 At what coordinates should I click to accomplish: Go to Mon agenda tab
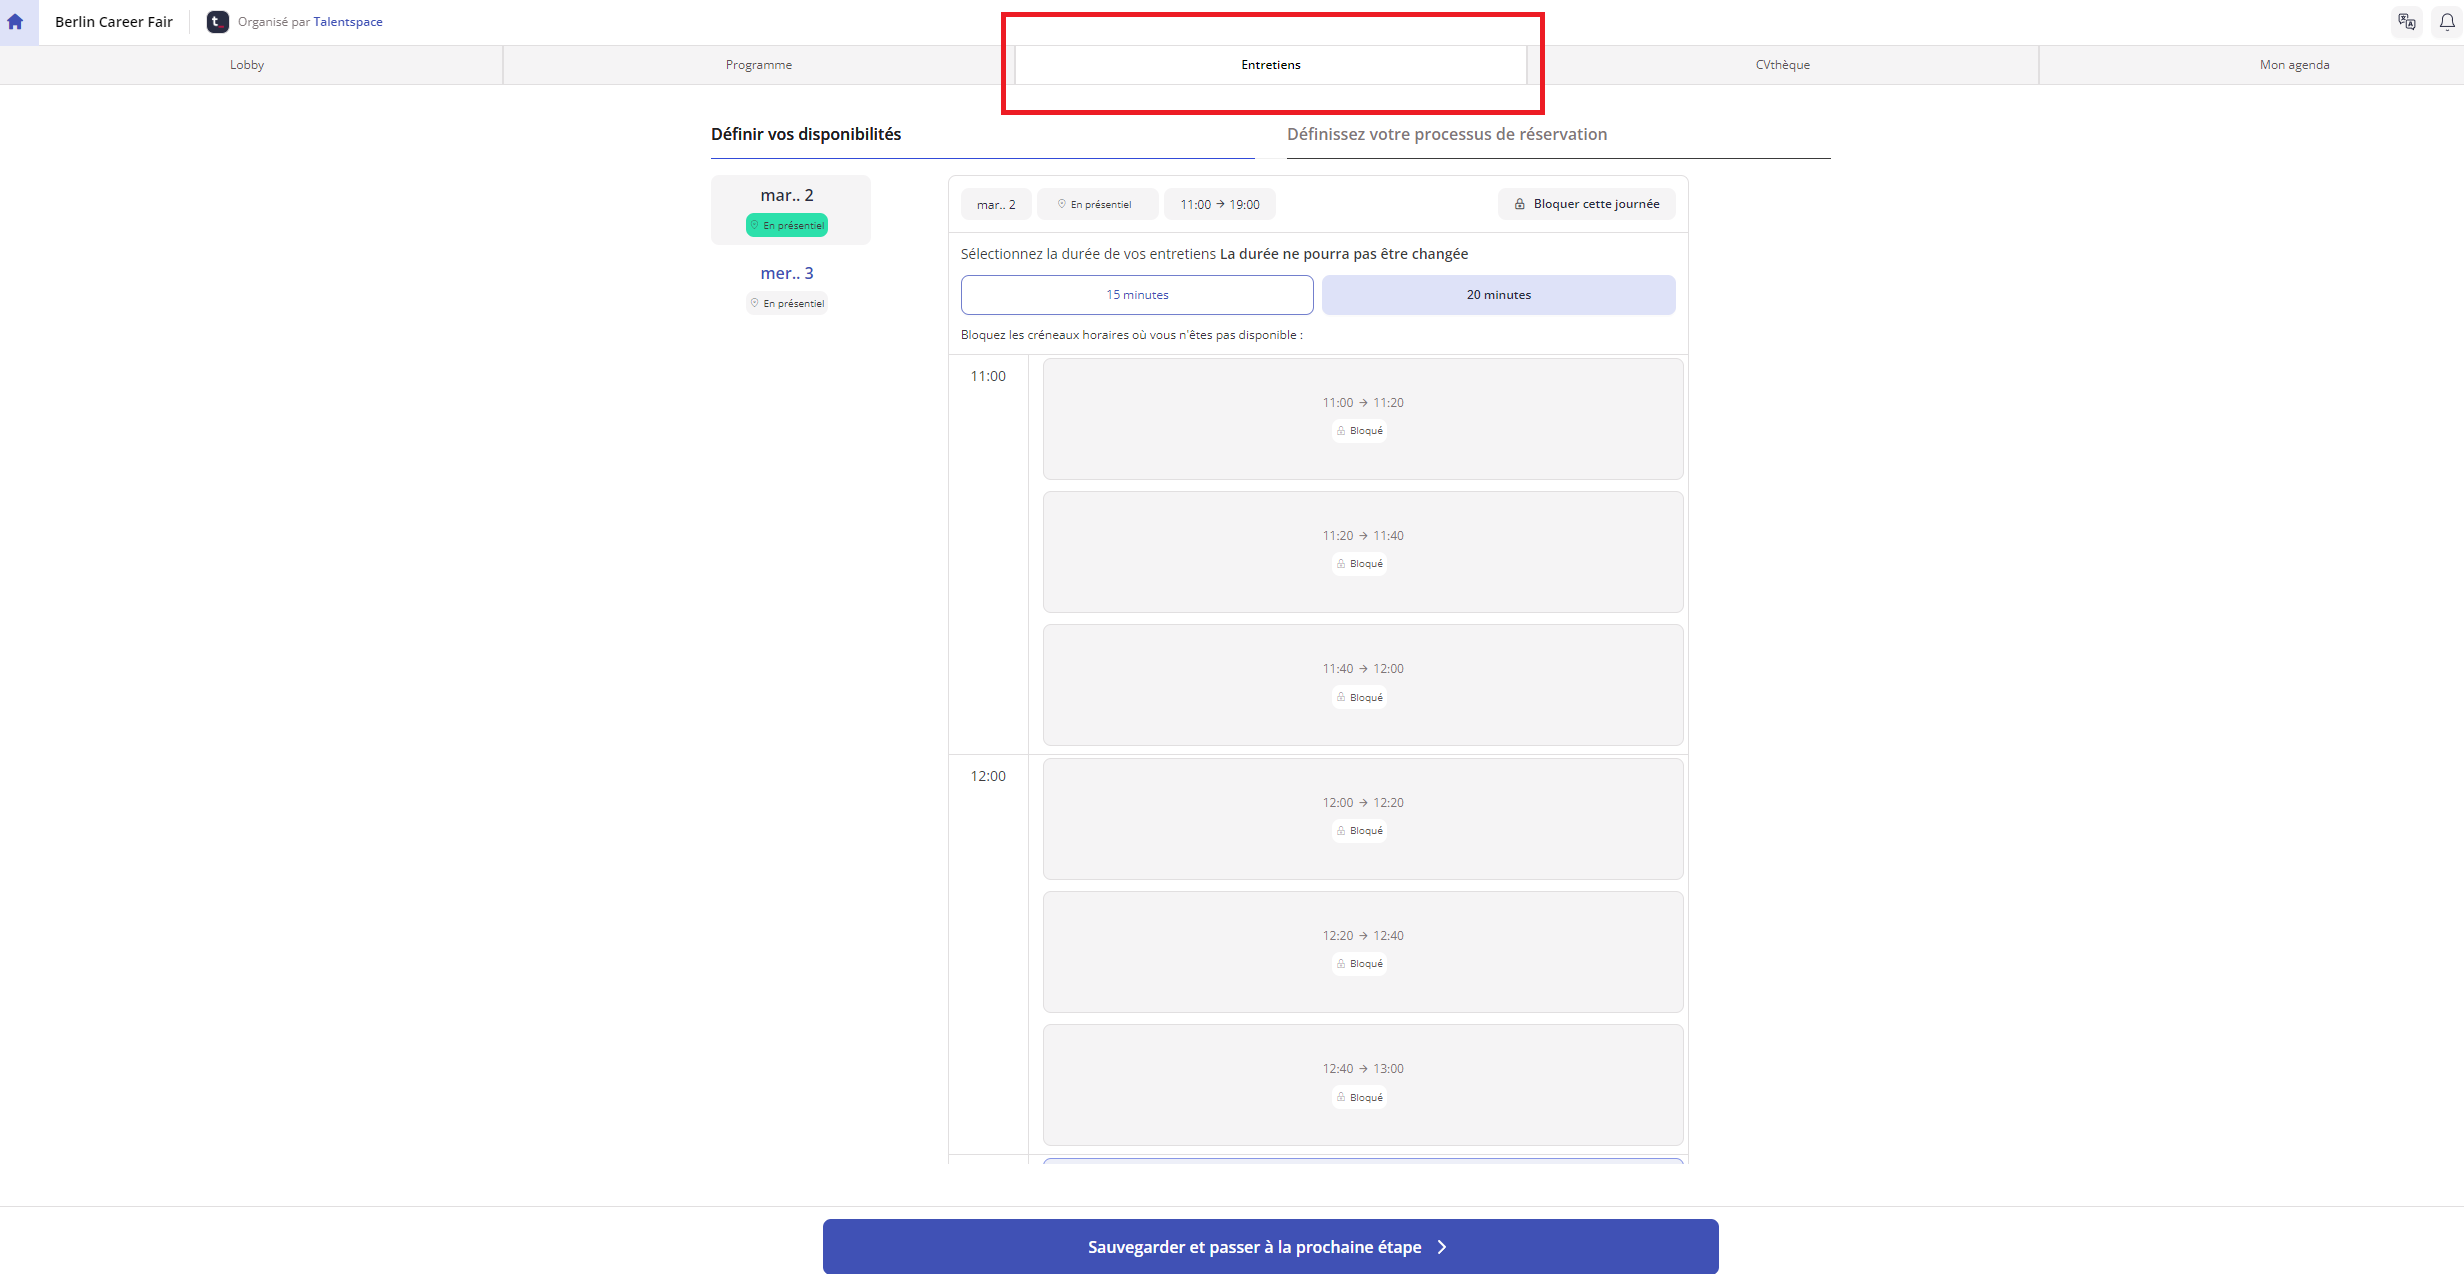pos(2294,65)
